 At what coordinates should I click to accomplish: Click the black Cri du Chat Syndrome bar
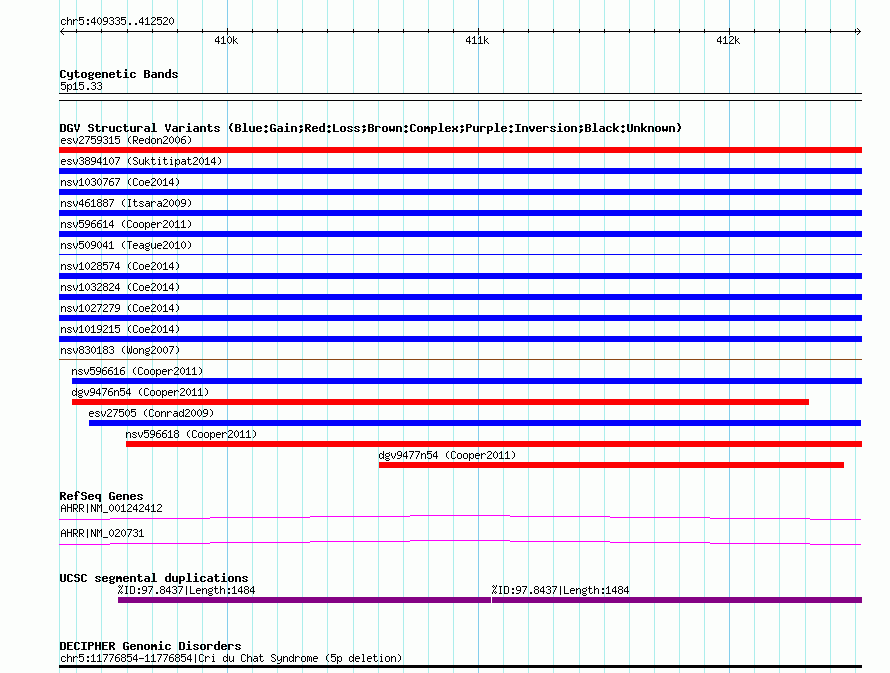click(460, 667)
